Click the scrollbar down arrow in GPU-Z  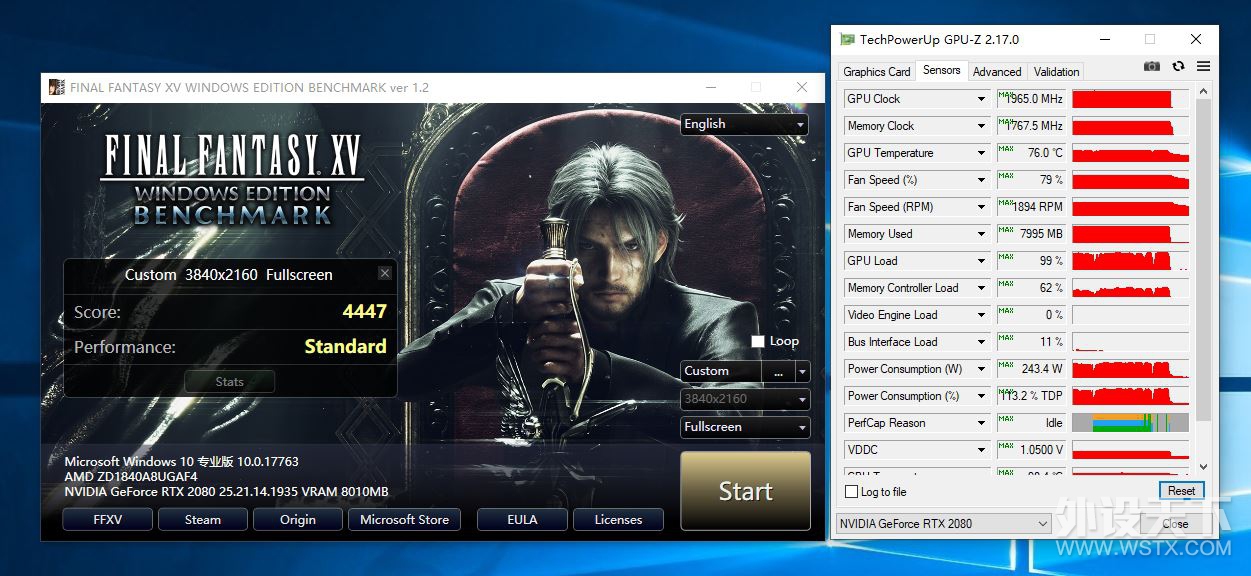click(x=1202, y=467)
